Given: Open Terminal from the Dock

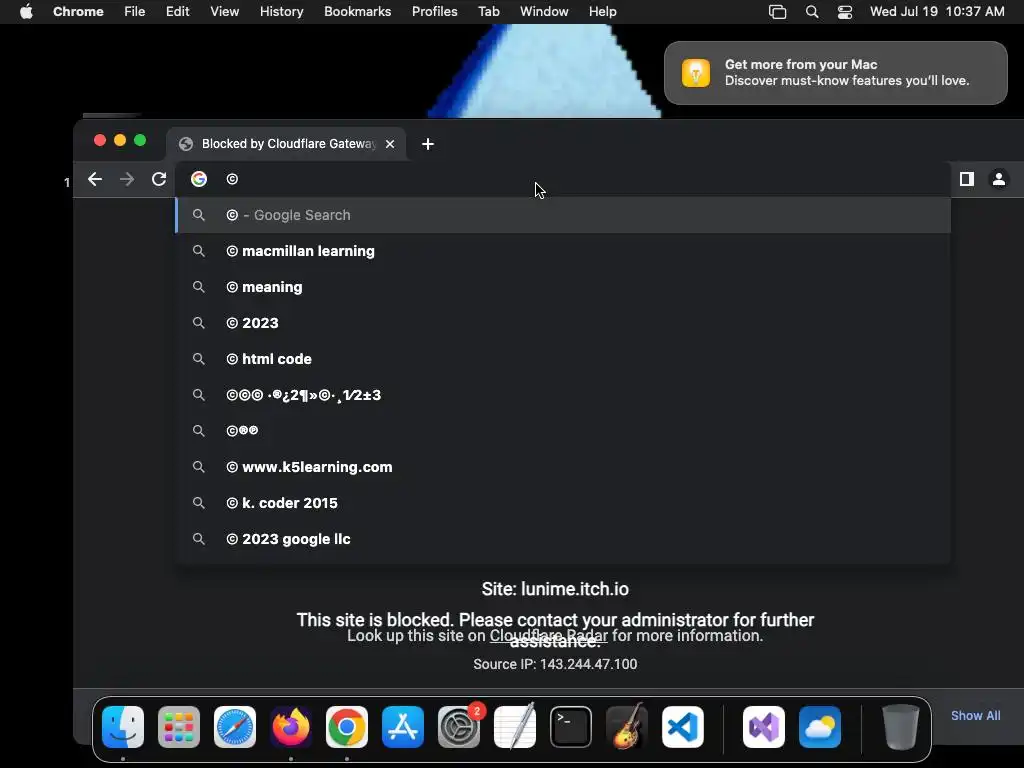Looking at the screenshot, I should point(571,727).
